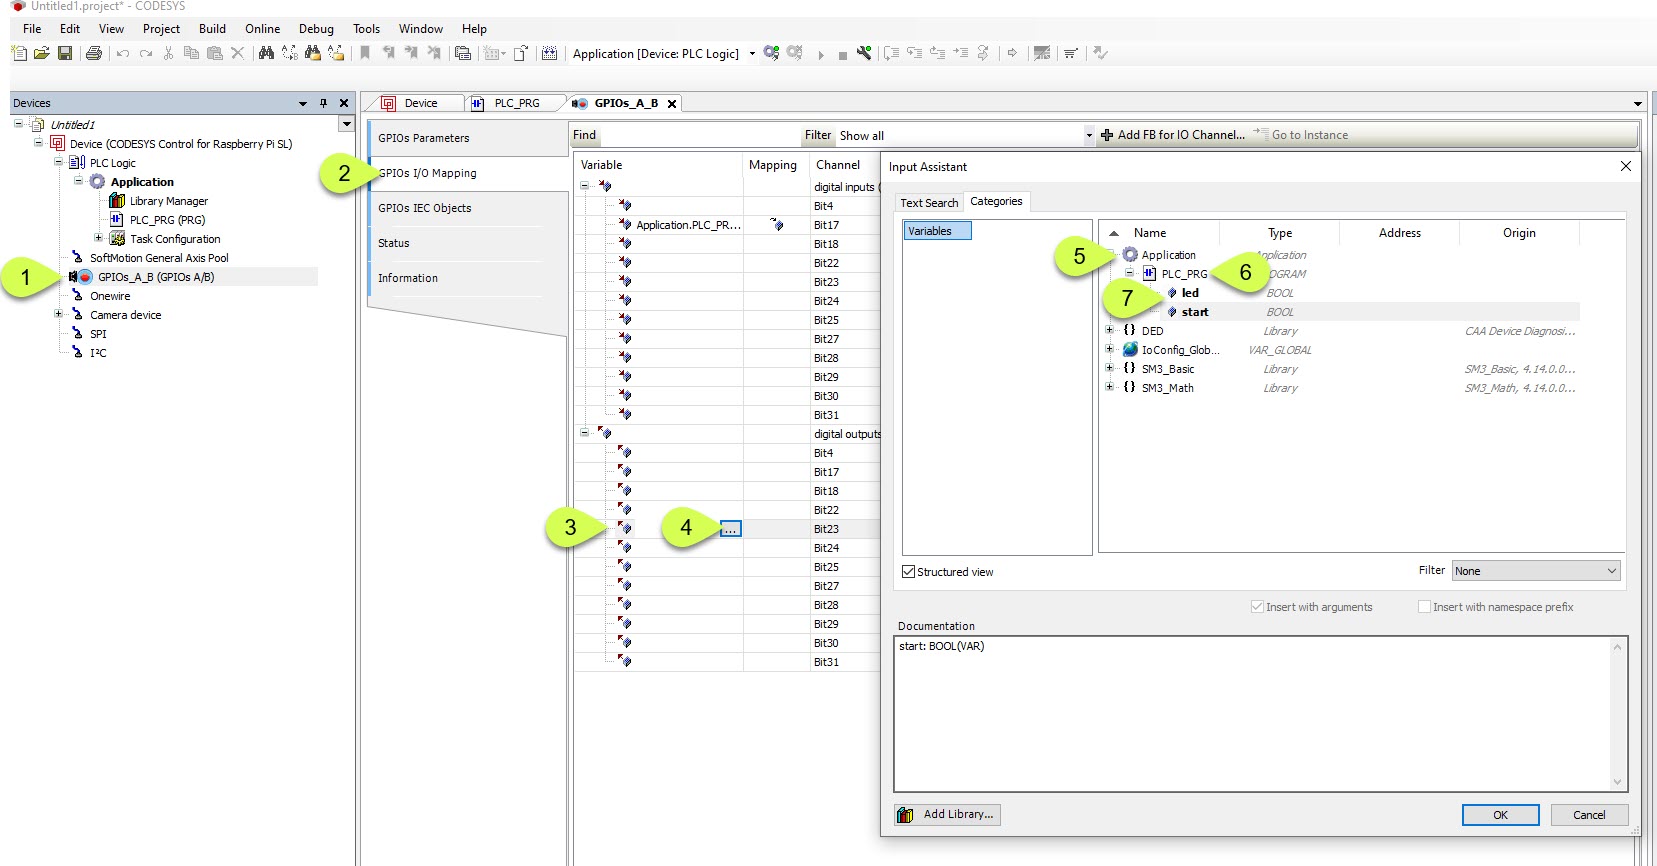Open existing project via folder icon
The height and width of the screenshot is (866, 1657).
pos(41,53)
